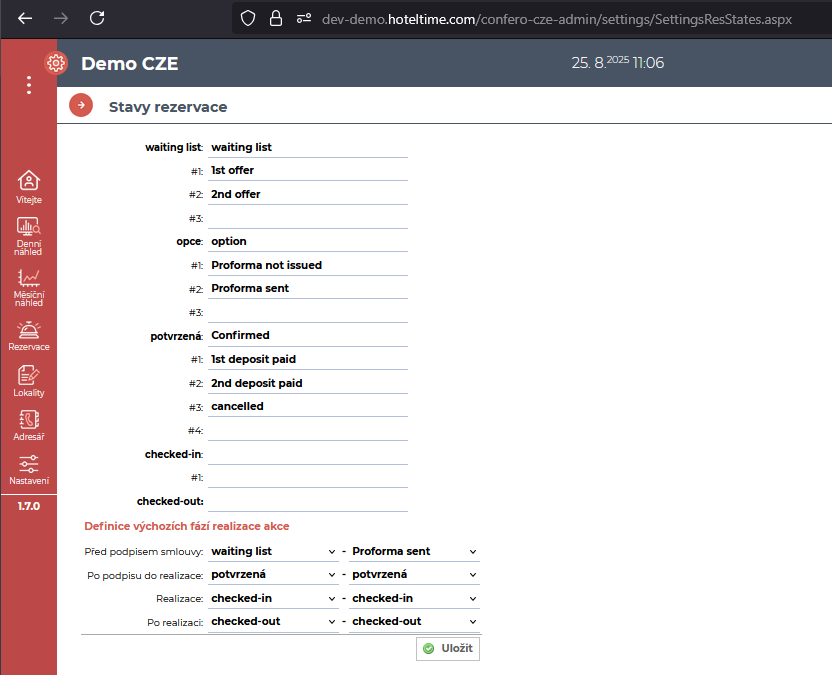
Task: Click the '2nd deposit paid' field
Action: [x=308, y=383]
